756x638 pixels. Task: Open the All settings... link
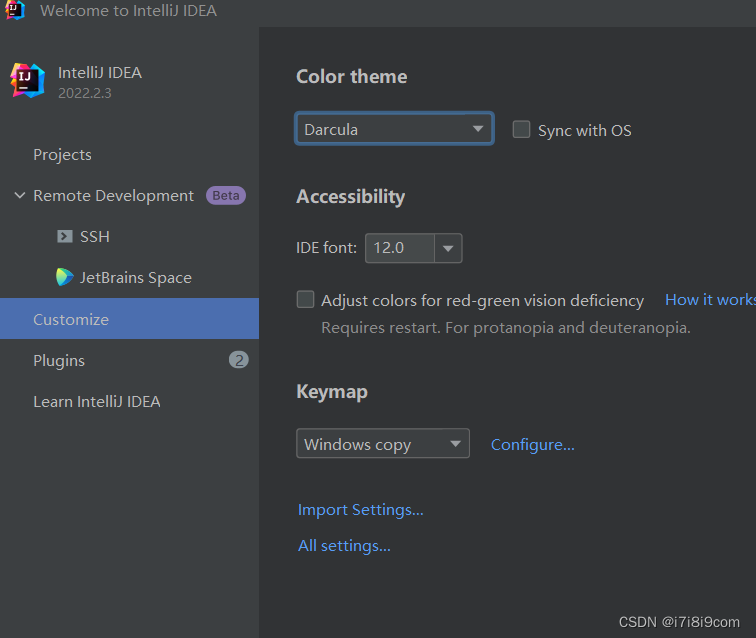click(x=344, y=546)
